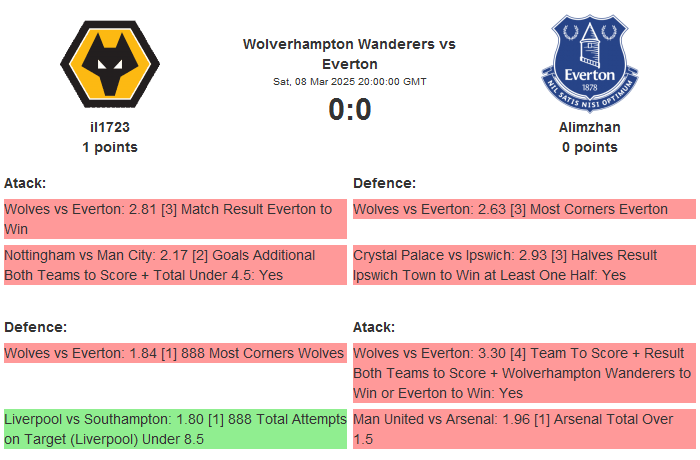Click the Most Corners Everton bet row
The height and width of the screenshot is (460, 700).
coord(523,210)
